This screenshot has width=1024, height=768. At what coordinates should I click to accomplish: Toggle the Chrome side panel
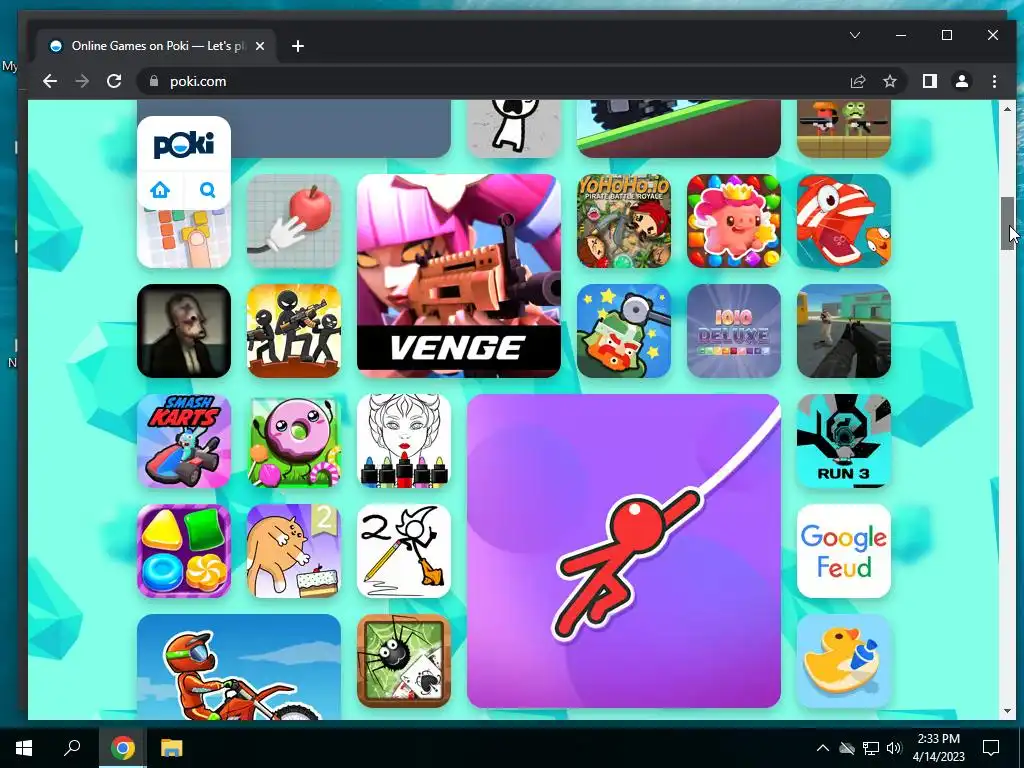[x=929, y=81]
